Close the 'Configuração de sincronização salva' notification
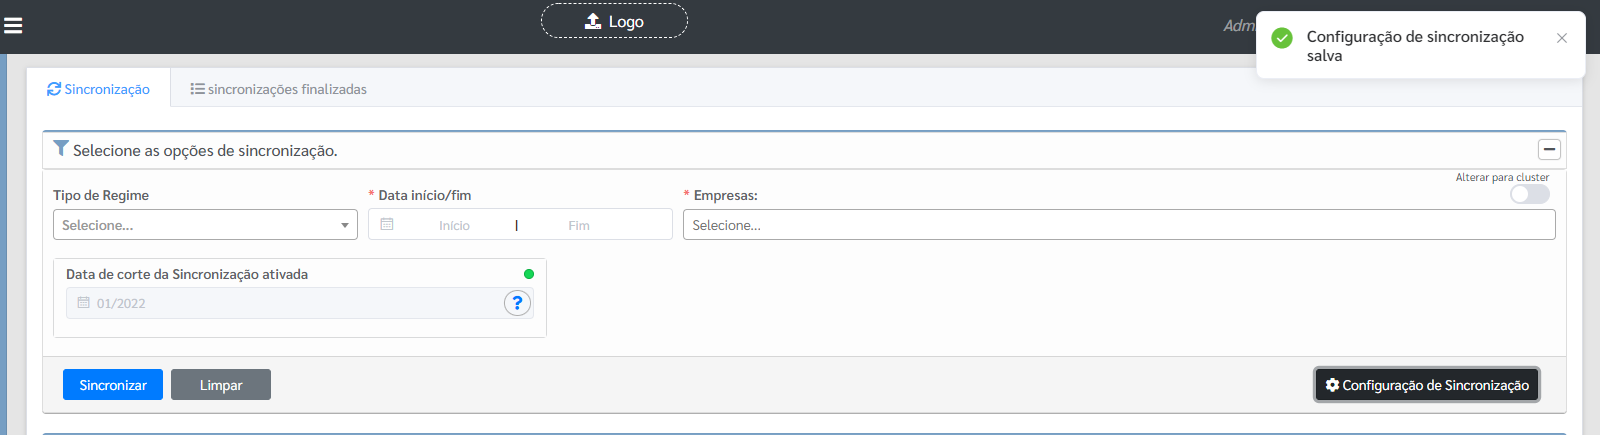Image resolution: width=1600 pixels, height=435 pixels. 1561,38
